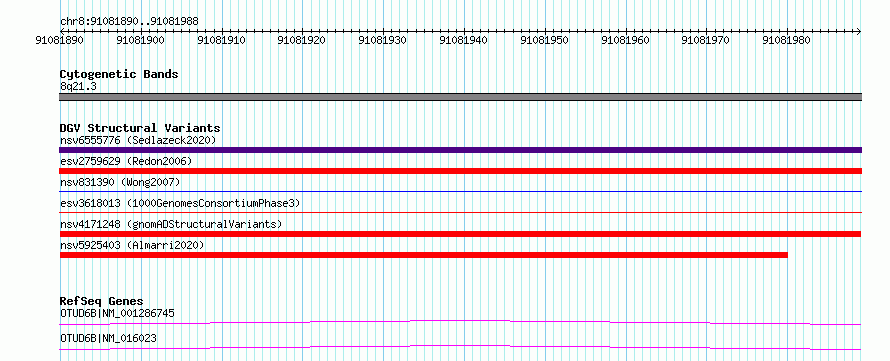Select variant label nsv831390 (Wong2007)

120,182
